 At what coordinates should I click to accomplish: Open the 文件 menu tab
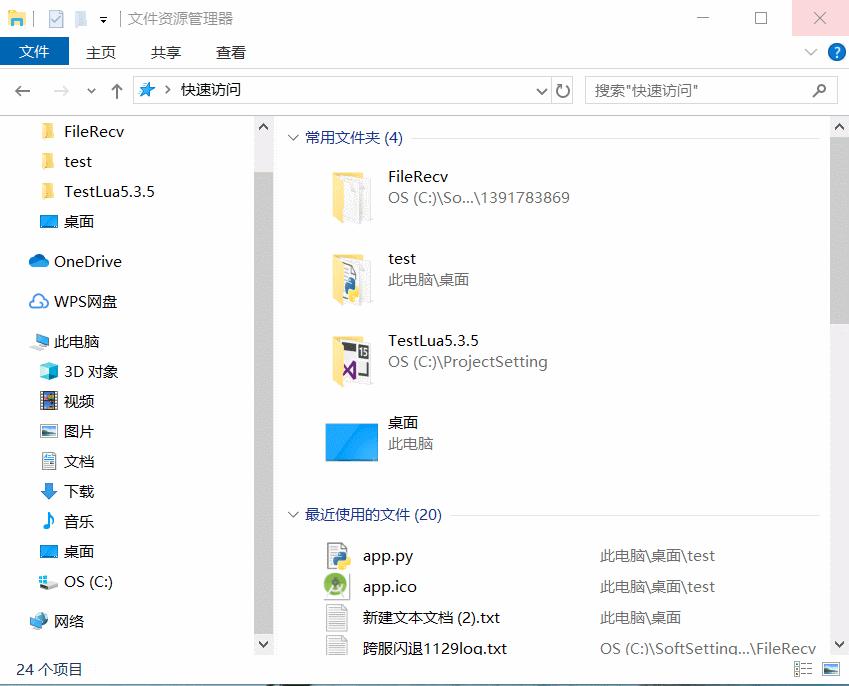(x=34, y=52)
